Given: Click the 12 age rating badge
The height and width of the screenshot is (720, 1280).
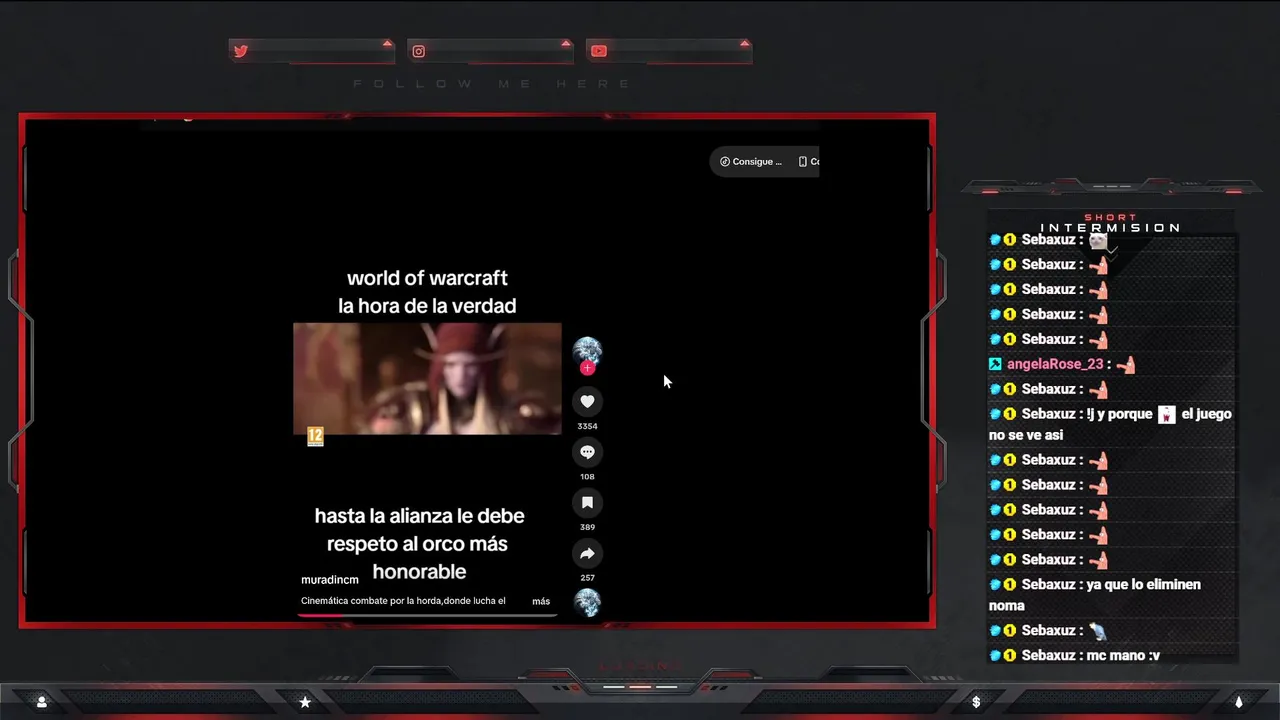Looking at the screenshot, I should 315,436.
